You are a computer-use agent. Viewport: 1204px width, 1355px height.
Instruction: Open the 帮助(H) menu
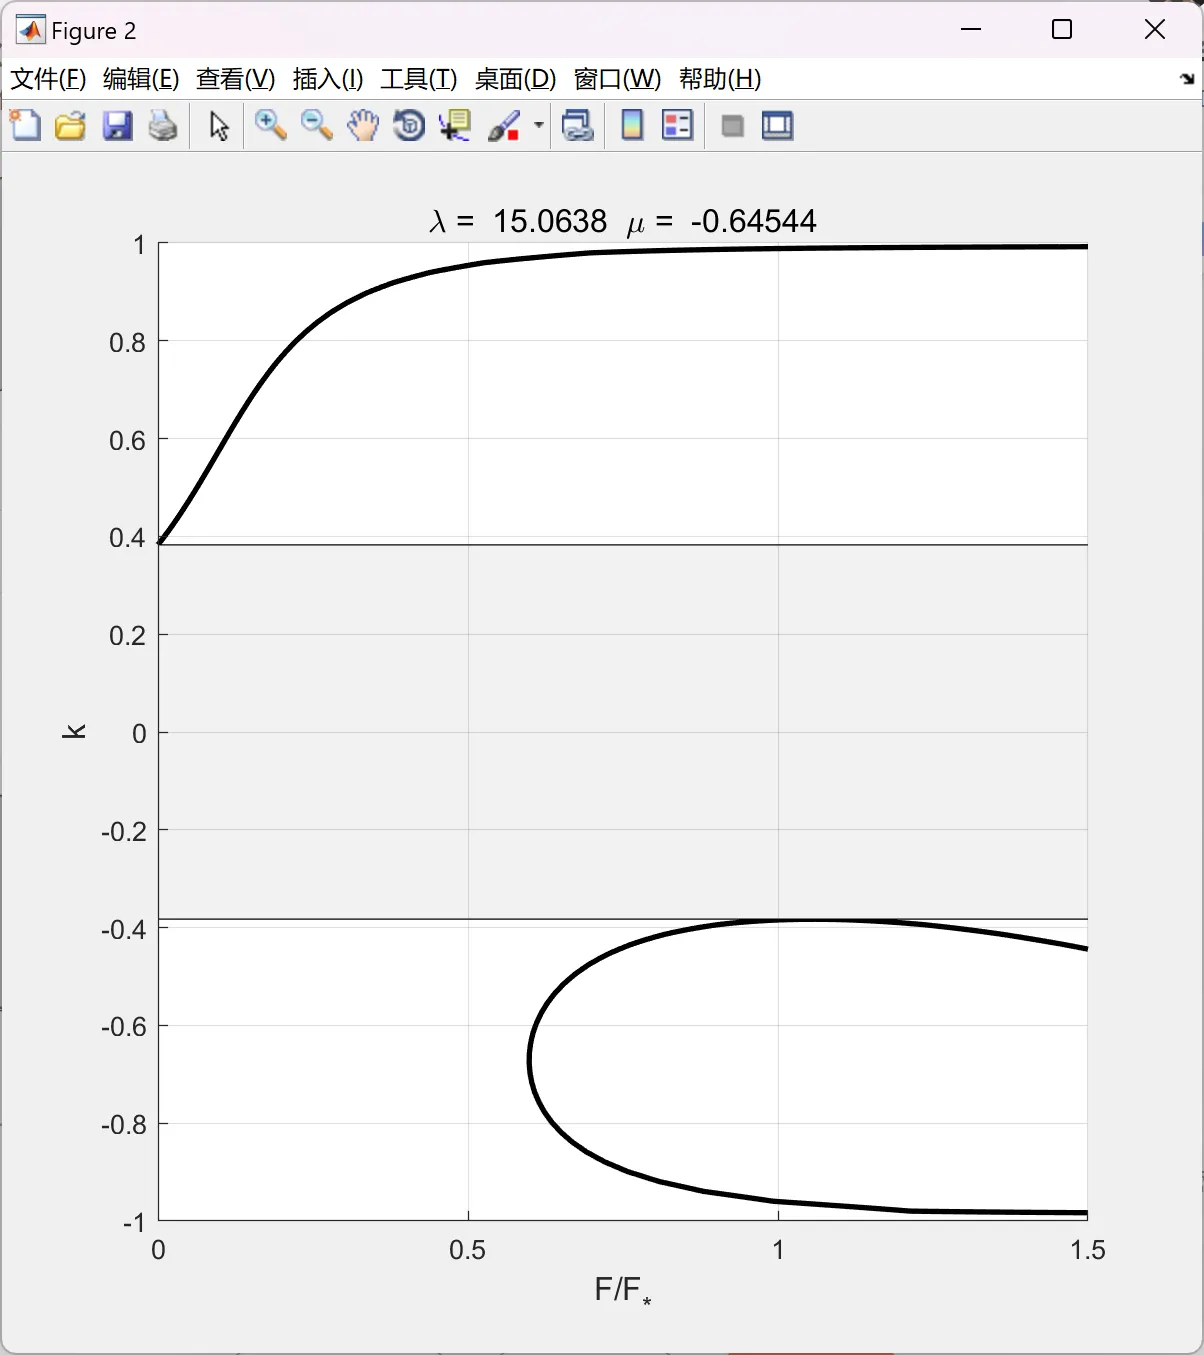coord(720,79)
